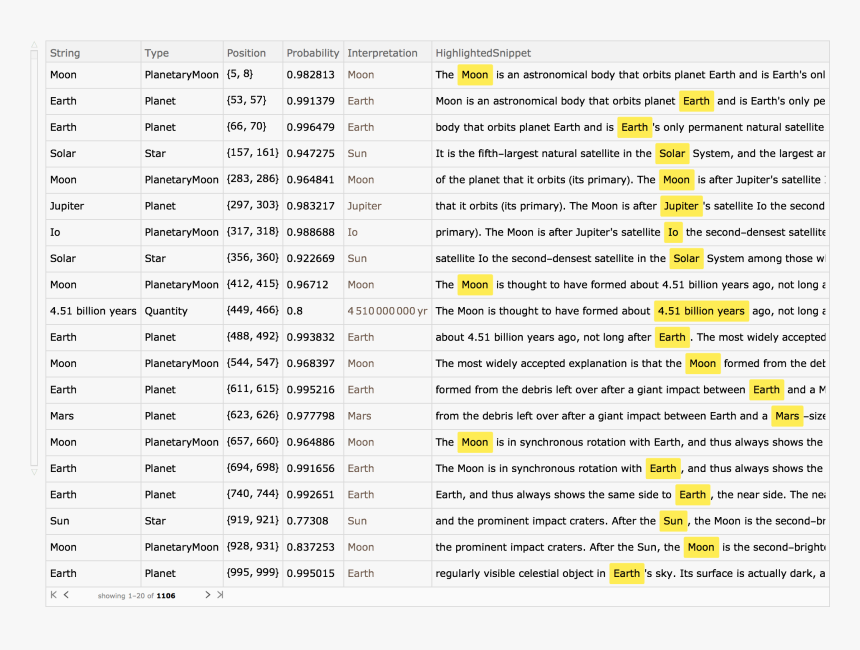Click the position cell {157, 161}
The height and width of the screenshot is (650, 860).
[253, 152]
